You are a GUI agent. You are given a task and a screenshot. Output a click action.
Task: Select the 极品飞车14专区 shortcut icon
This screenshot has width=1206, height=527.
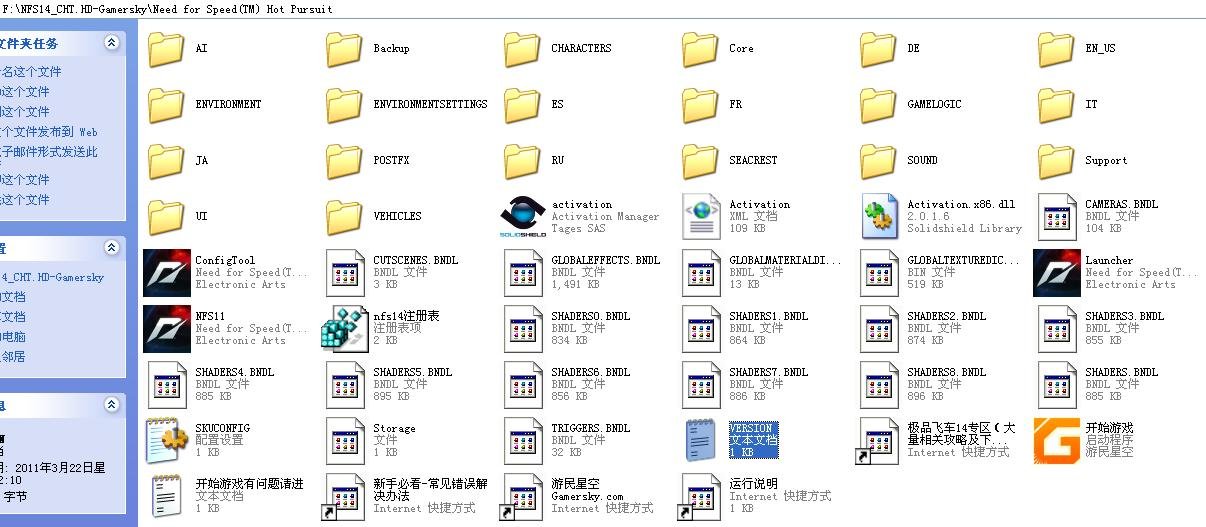point(878,441)
